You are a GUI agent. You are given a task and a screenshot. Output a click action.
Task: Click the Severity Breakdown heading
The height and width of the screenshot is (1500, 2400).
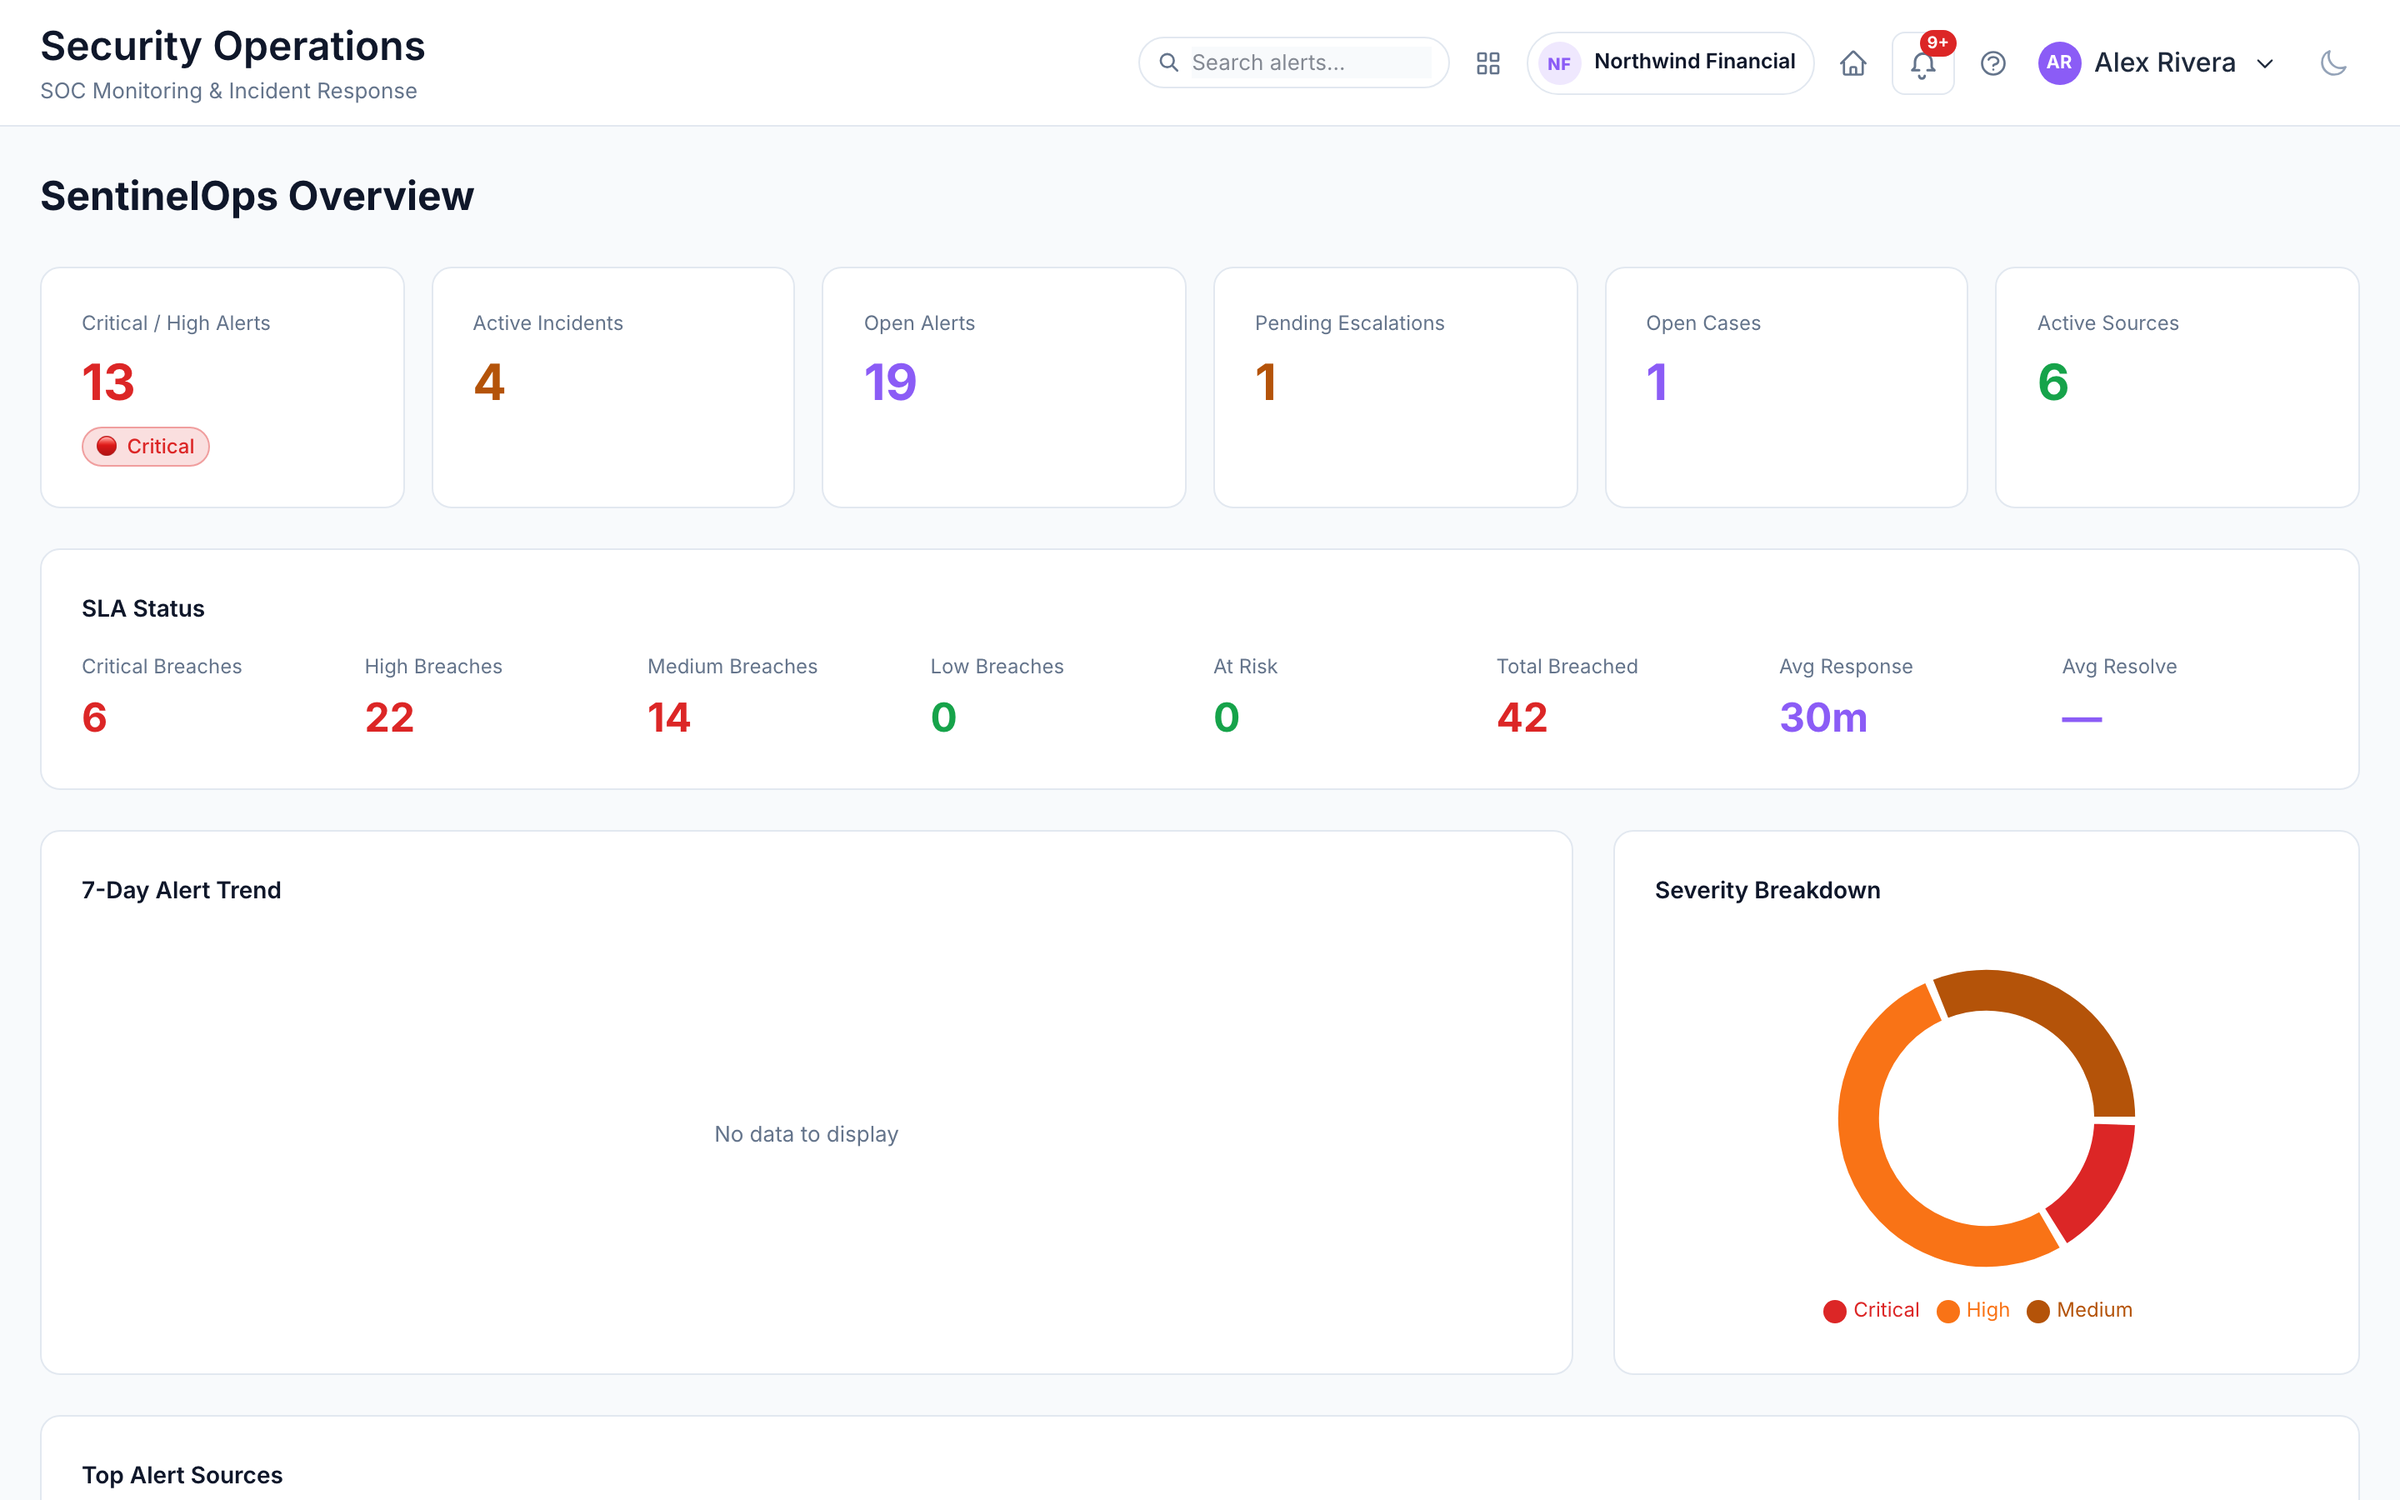click(1767, 890)
